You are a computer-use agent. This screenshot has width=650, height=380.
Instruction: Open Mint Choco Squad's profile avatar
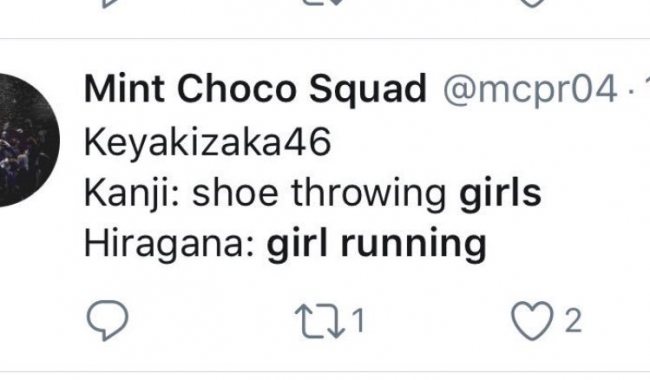(x=28, y=140)
